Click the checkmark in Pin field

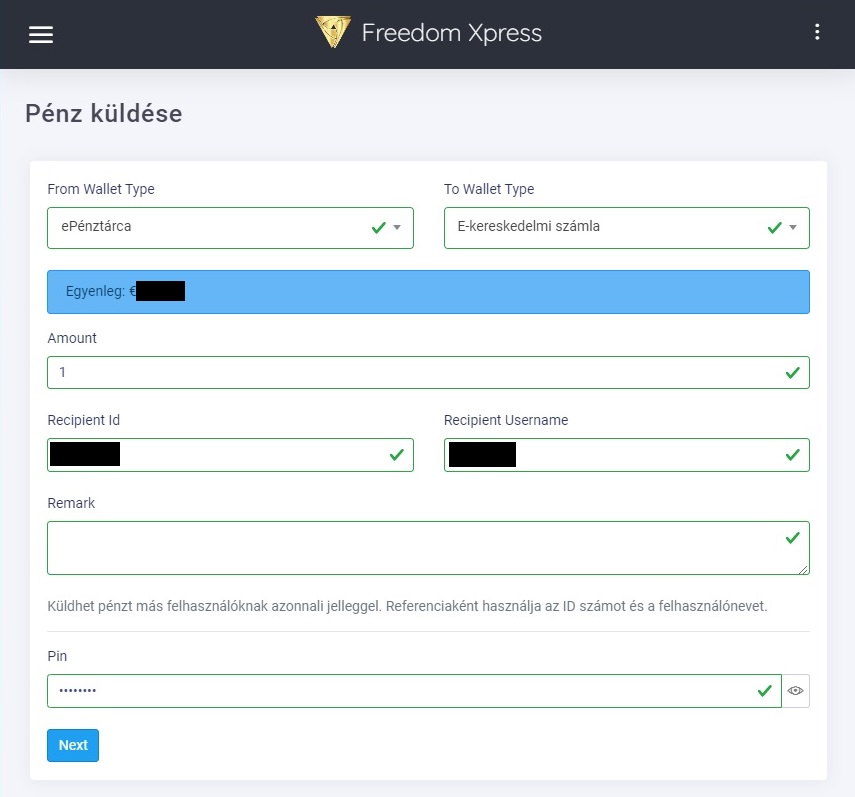click(765, 691)
